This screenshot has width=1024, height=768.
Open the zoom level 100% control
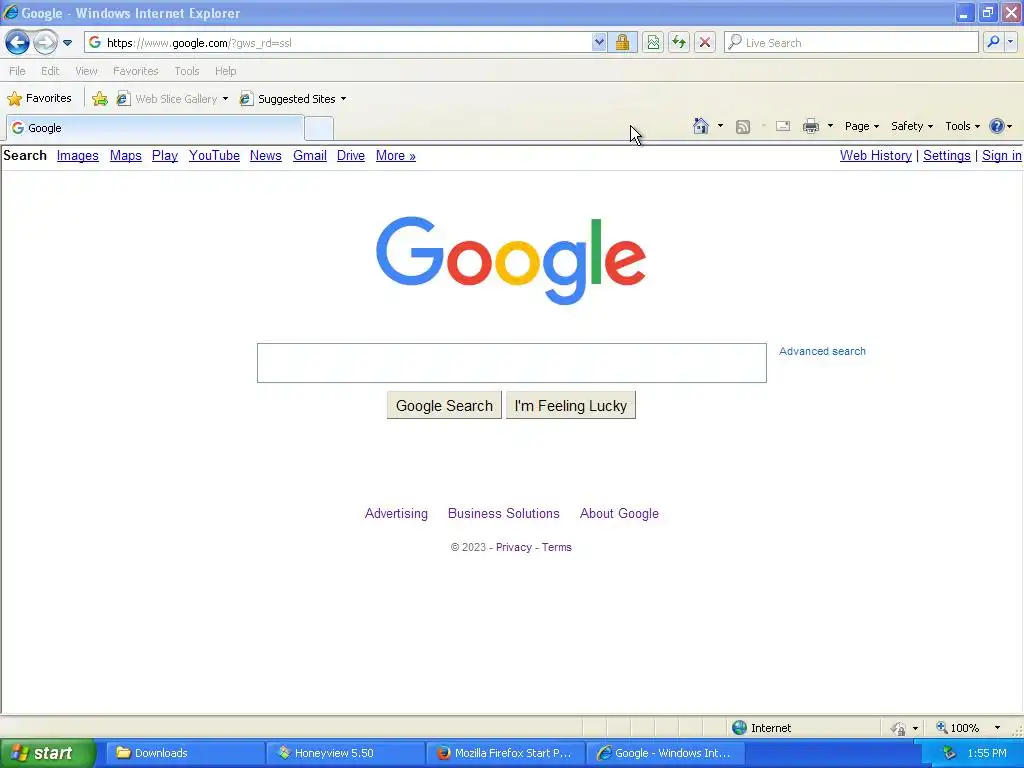pos(968,728)
